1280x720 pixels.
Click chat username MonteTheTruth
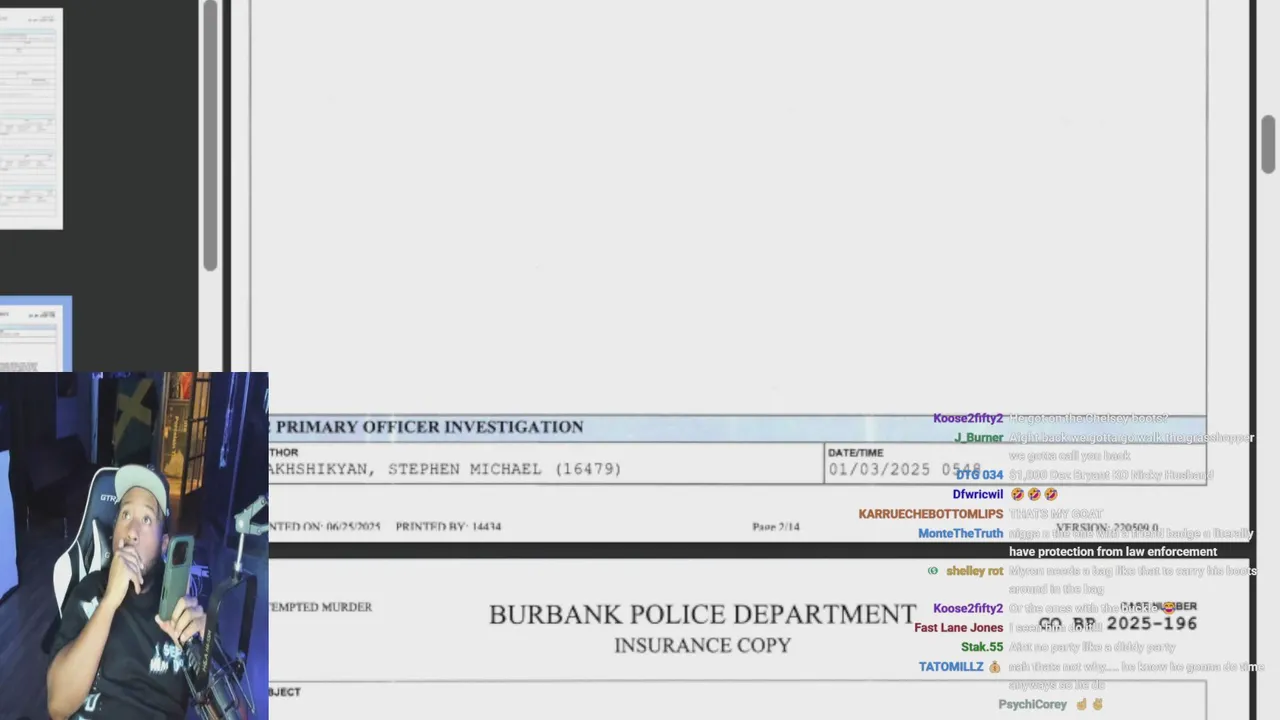(x=960, y=533)
